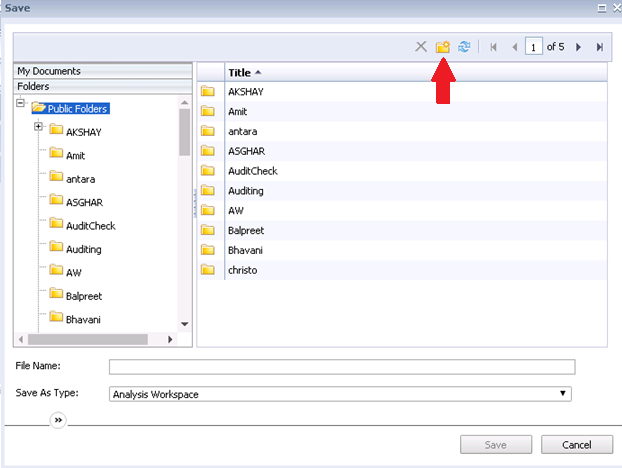Viewport: 622px width, 468px height.
Task: Sort the list by Title column header
Action: tap(240, 73)
